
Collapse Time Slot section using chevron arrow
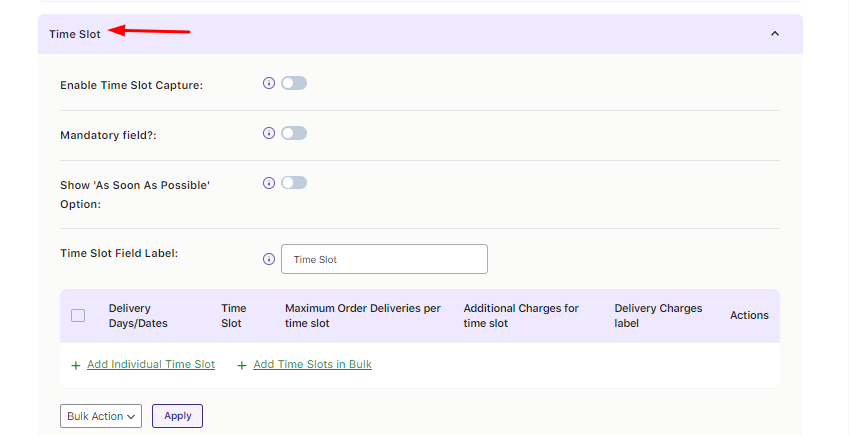coord(774,34)
